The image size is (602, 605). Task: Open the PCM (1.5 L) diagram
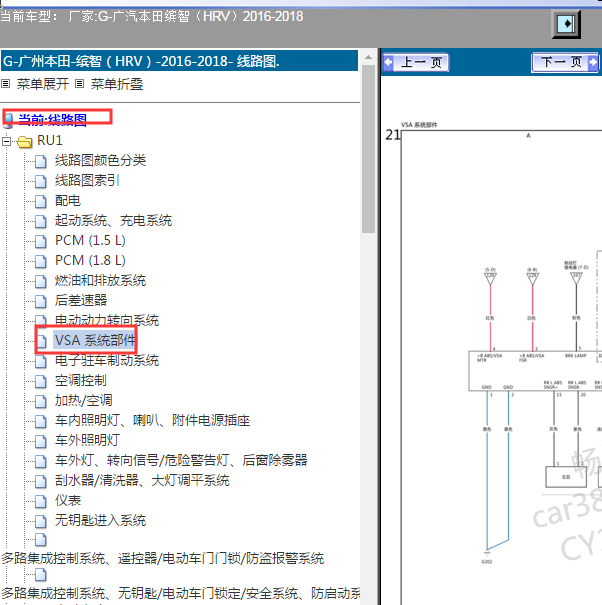tap(90, 240)
